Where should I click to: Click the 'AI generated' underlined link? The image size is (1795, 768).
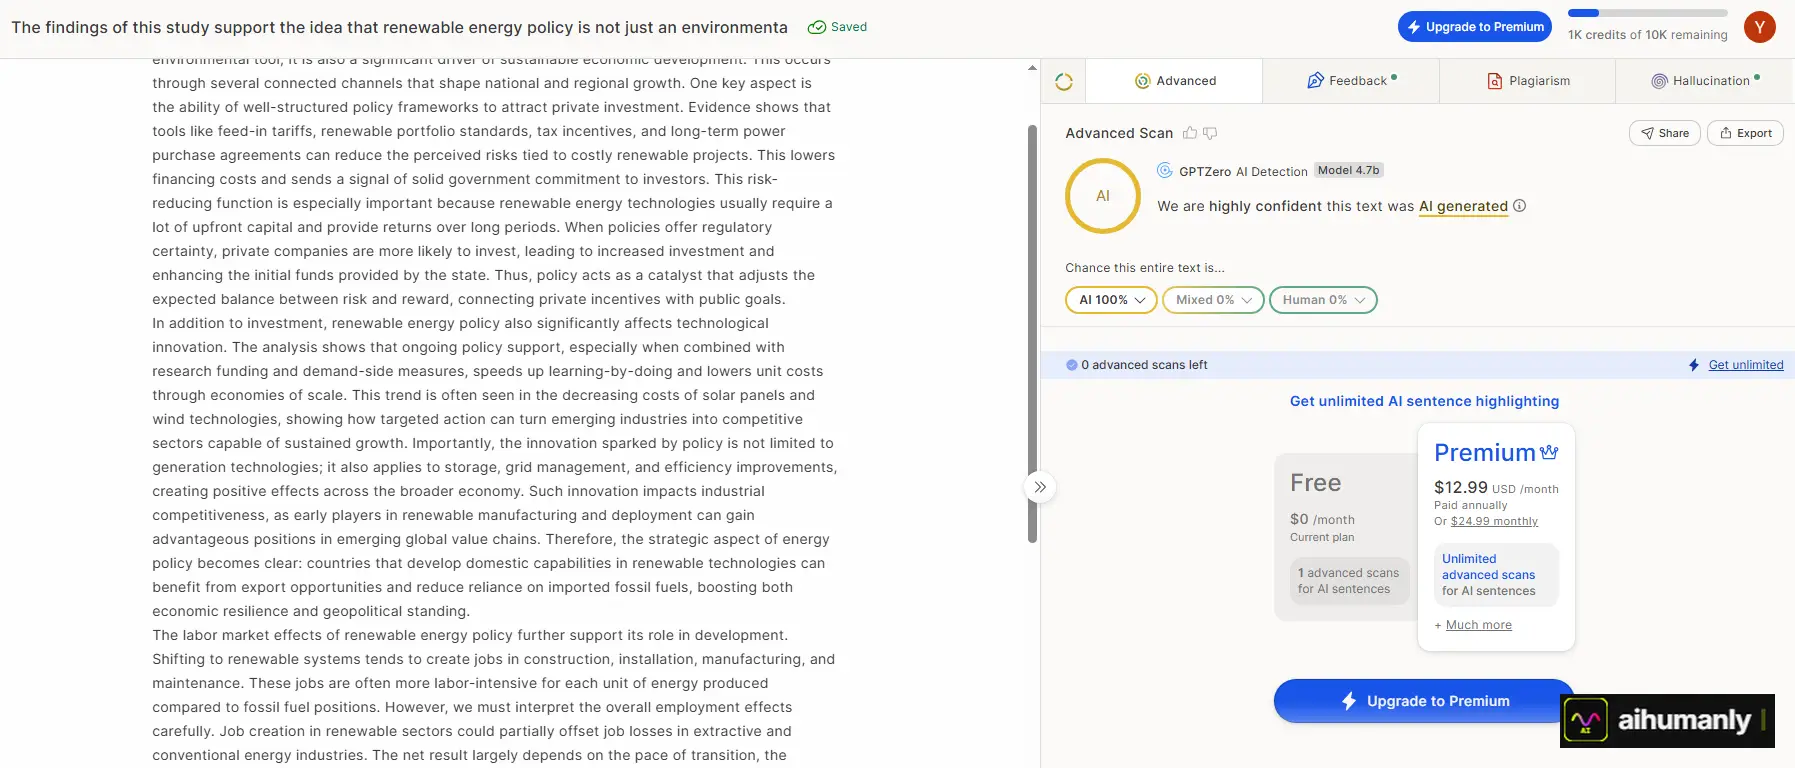[x=1463, y=206]
